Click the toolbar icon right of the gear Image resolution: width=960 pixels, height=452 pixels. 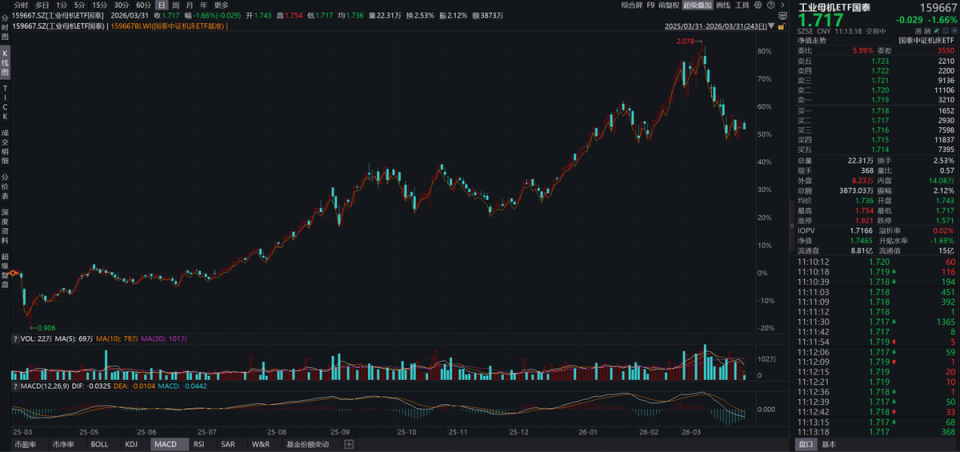point(771,5)
